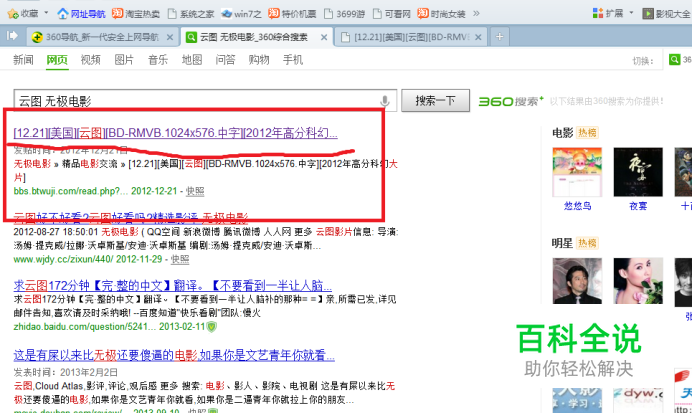Open the 网址导航 bookmark
The width and height of the screenshot is (692, 413).
(81, 14)
